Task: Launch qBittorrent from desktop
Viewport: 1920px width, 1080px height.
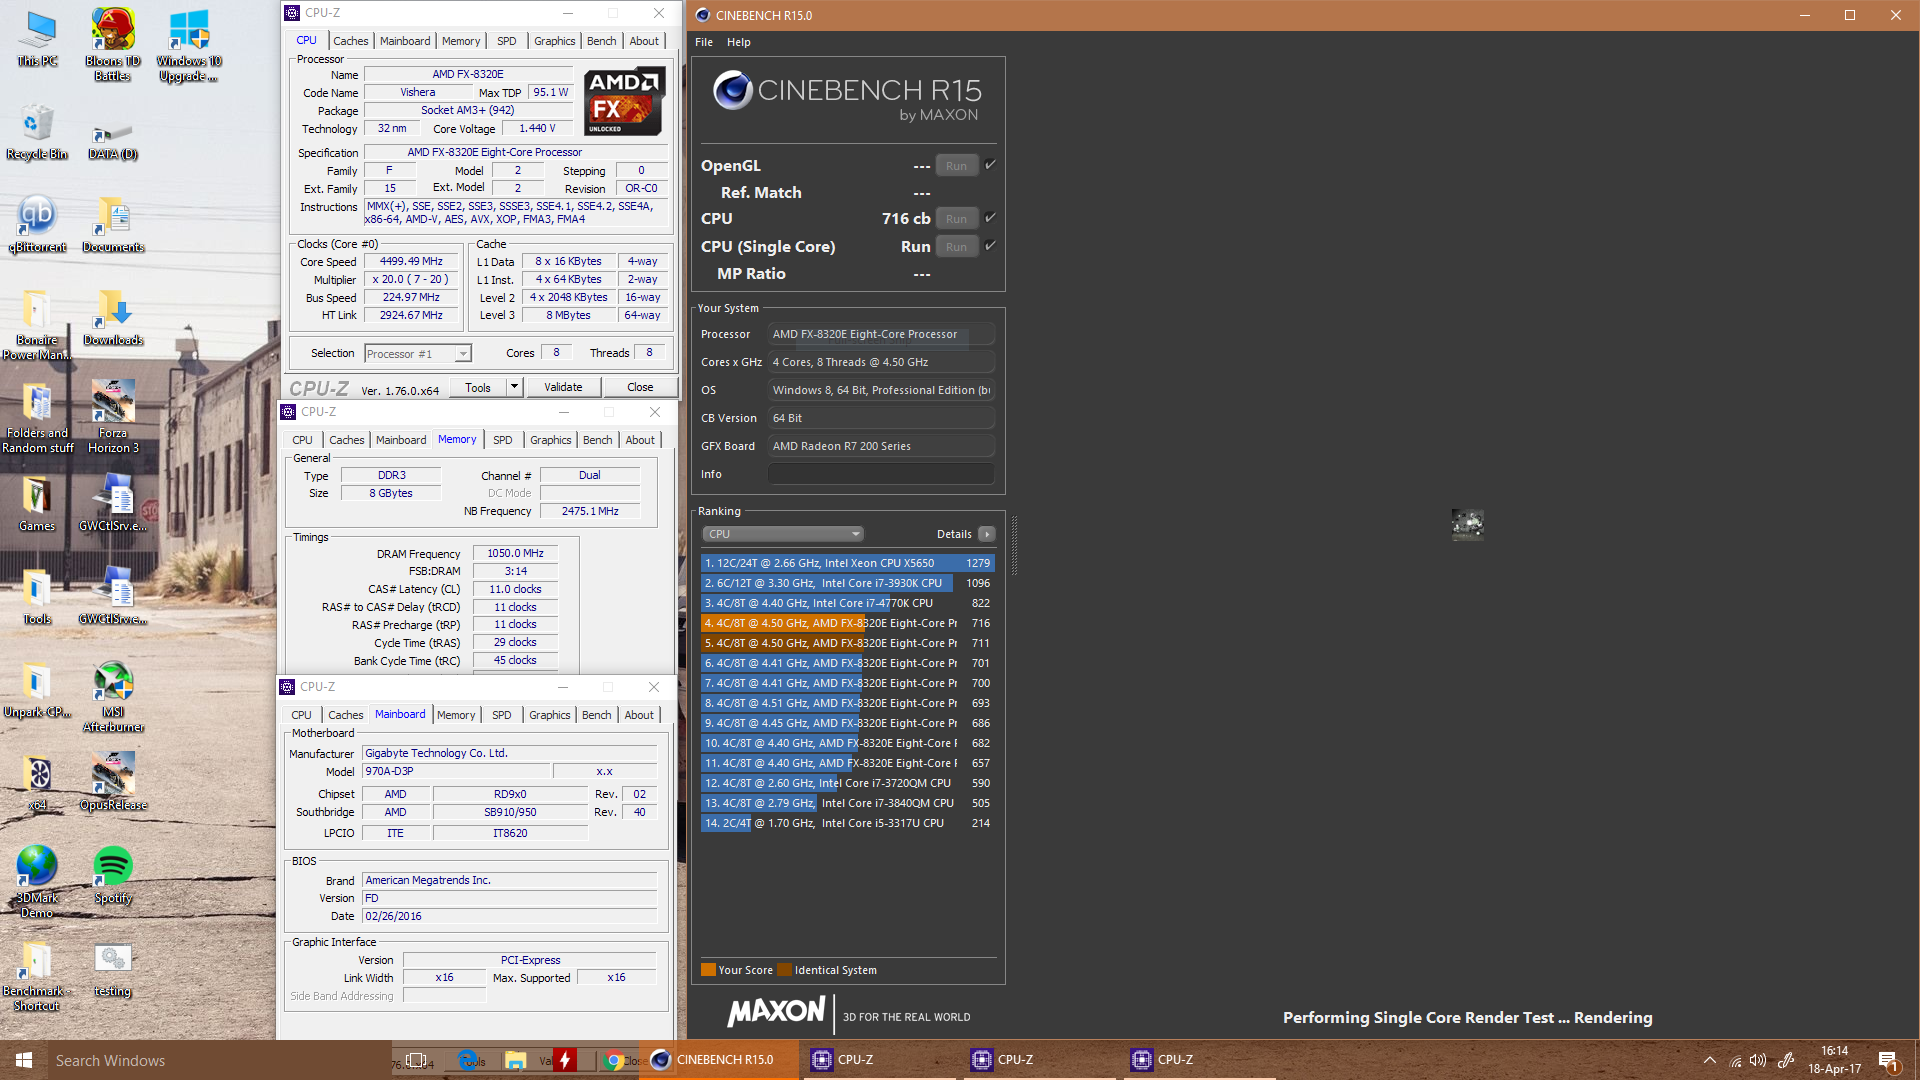Action: pyautogui.click(x=37, y=223)
